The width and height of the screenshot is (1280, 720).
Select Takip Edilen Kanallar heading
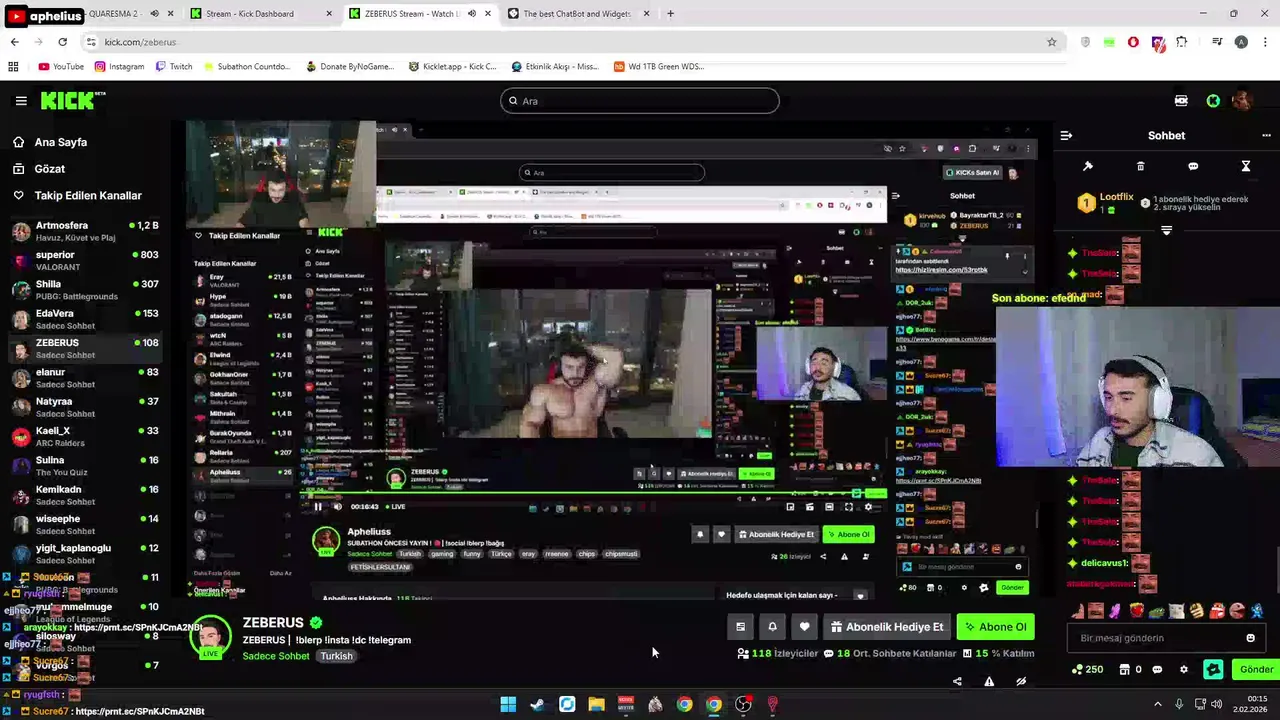(88, 195)
